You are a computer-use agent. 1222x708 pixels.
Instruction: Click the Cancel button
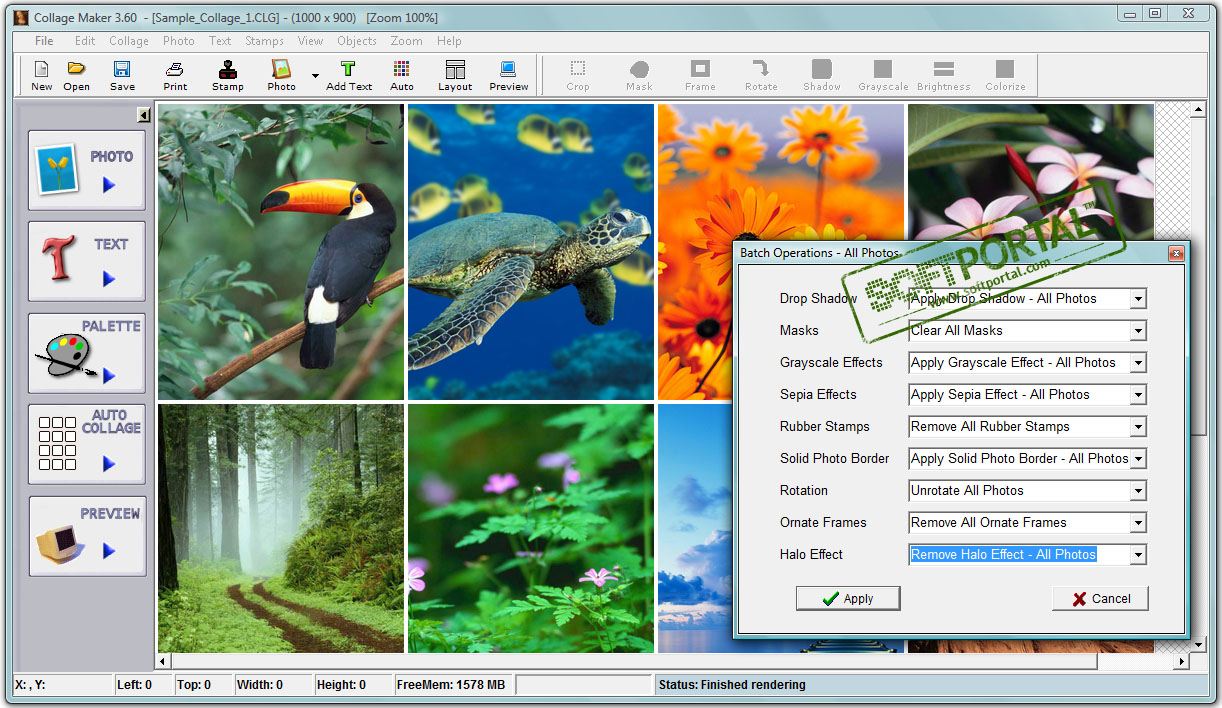click(1100, 598)
